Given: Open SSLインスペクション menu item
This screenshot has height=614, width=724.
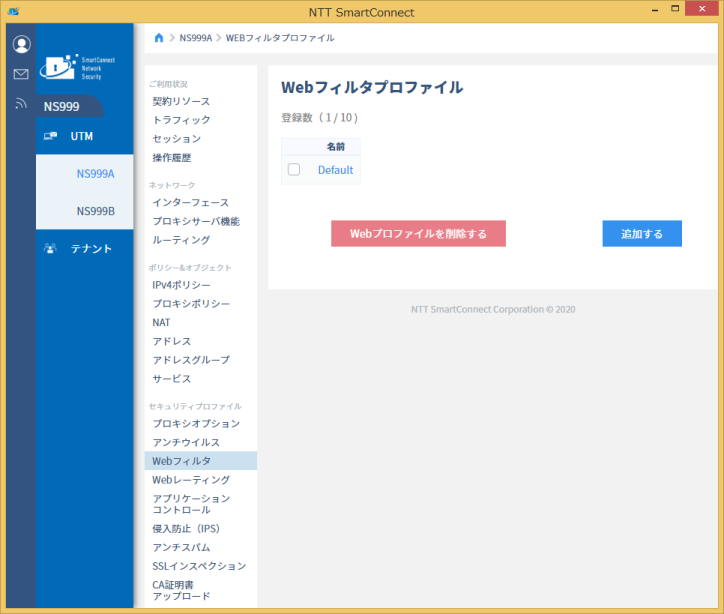Looking at the screenshot, I should [199, 566].
